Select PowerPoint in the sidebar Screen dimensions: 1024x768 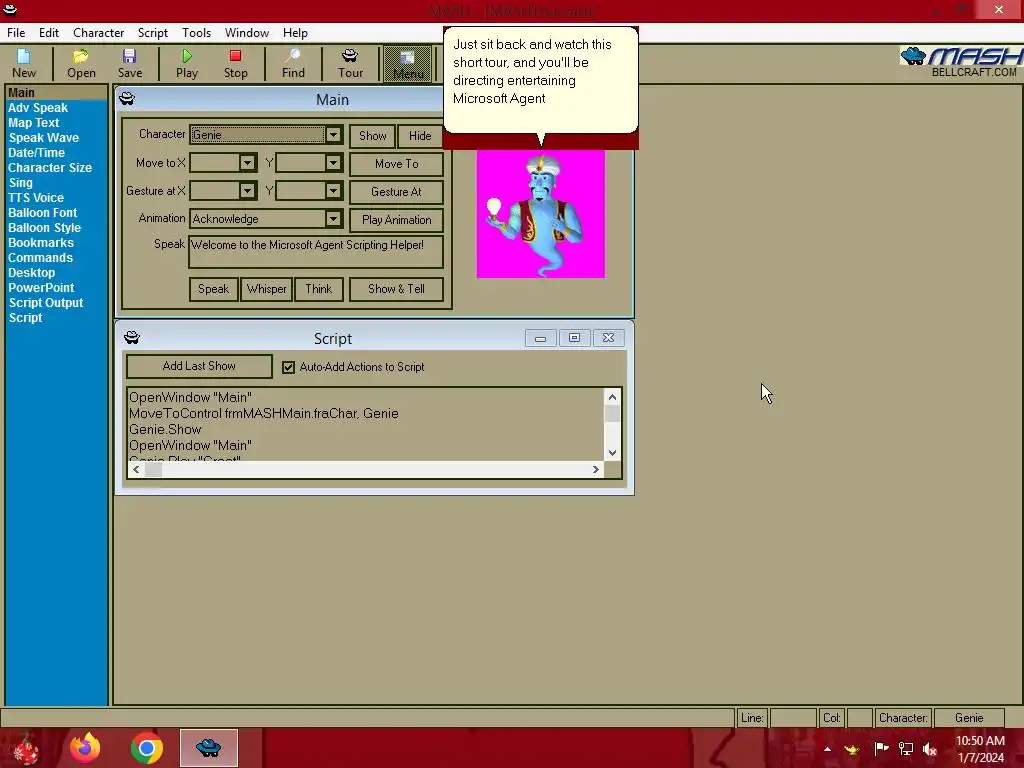tap(41, 288)
